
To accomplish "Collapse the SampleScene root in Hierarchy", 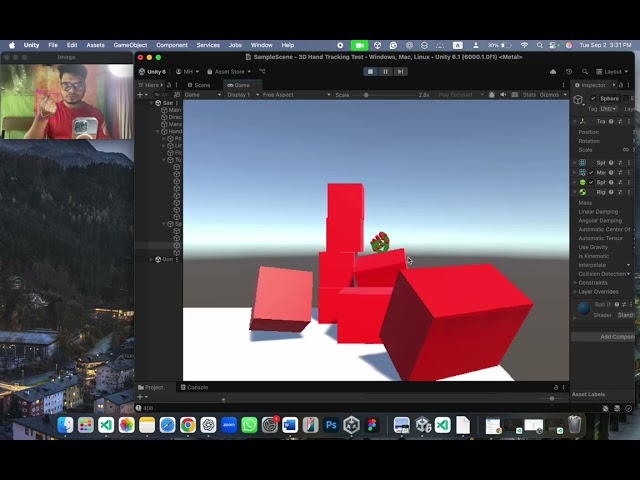I will coord(151,103).
